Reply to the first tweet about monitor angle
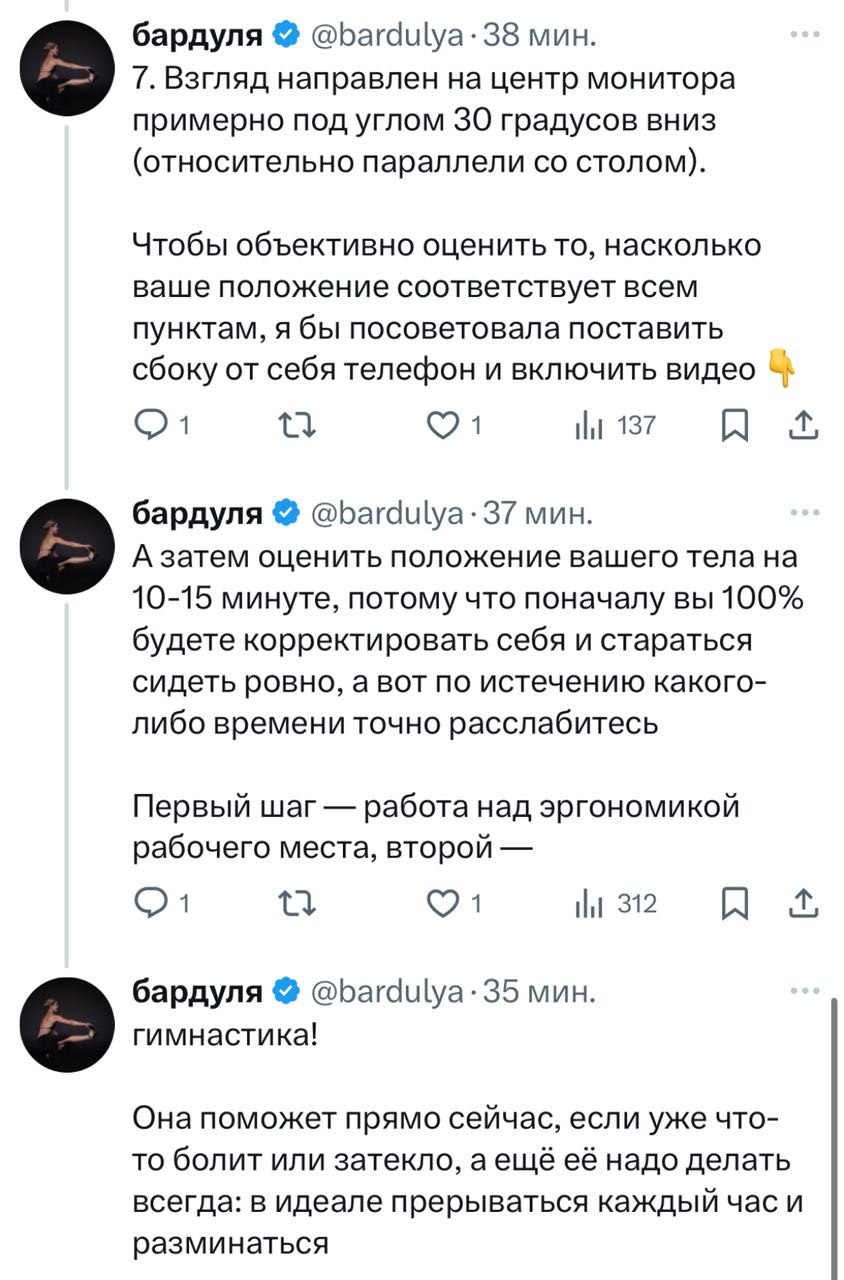This screenshot has width=844, height=1280. (x=151, y=426)
